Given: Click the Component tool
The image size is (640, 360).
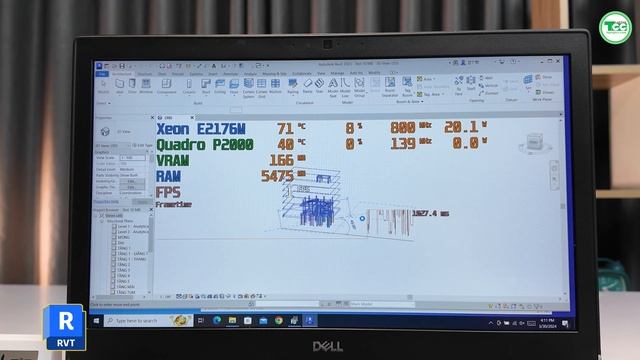Looking at the screenshot, I should [167, 87].
